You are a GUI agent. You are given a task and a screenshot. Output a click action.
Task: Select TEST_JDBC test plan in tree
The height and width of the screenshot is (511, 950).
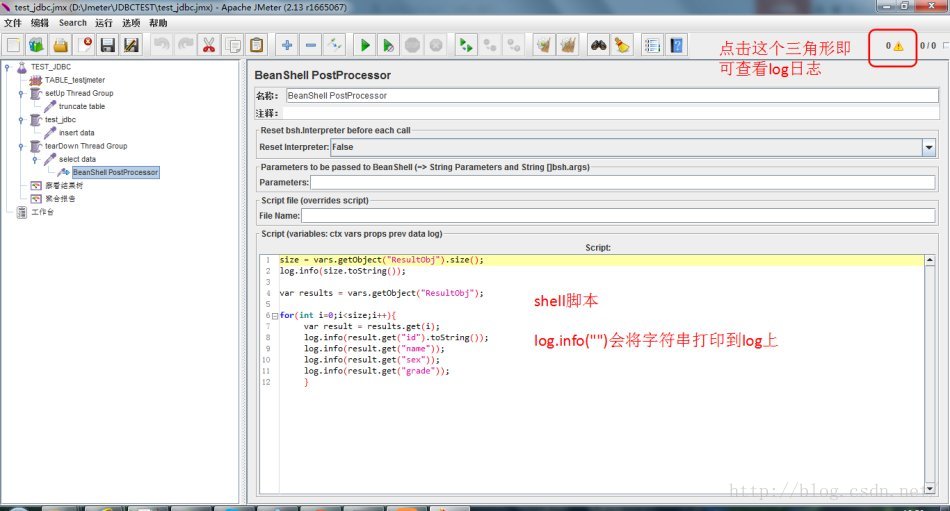[51, 67]
